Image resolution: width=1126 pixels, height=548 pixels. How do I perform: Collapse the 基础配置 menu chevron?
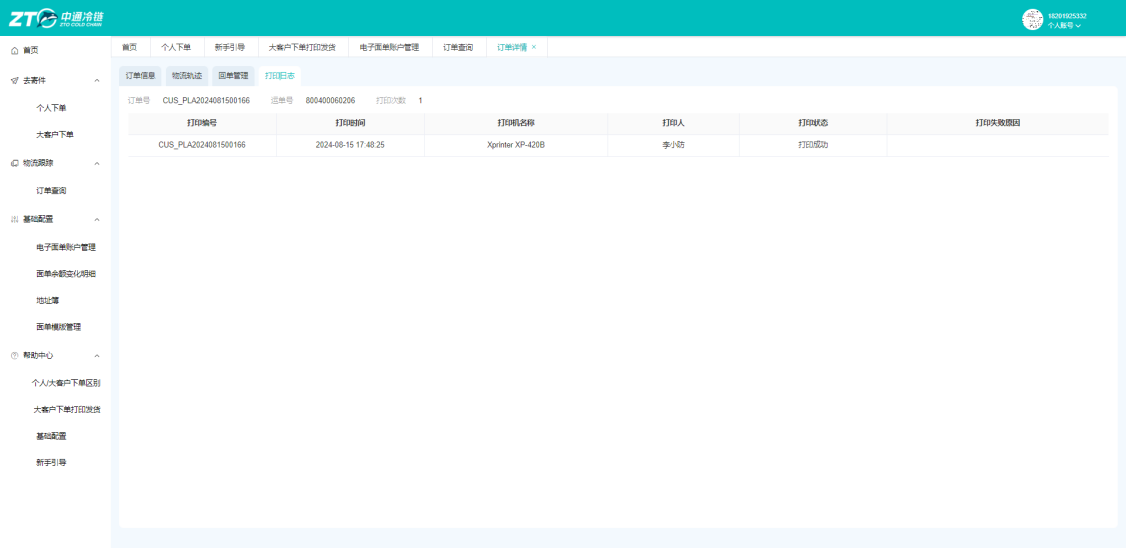[97, 219]
